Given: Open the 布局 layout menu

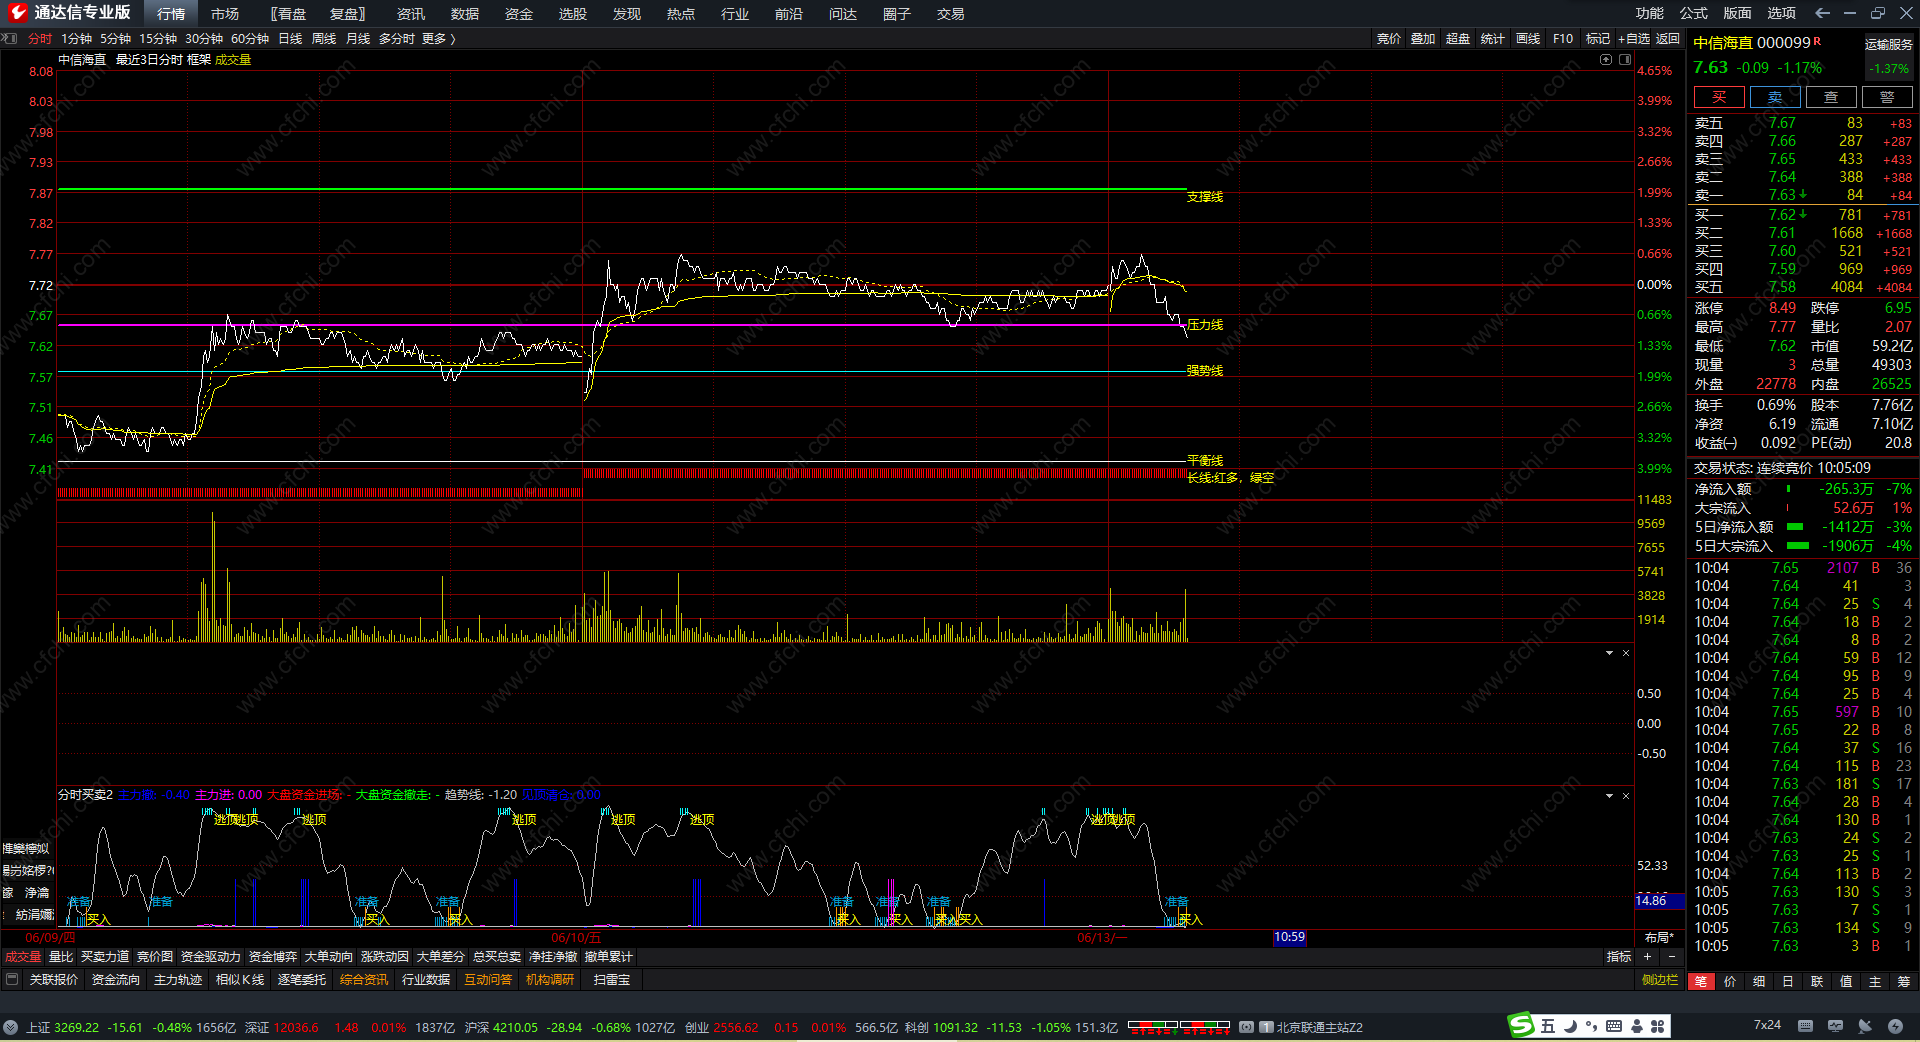Looking at the screenshot, I should point(1659,938).
